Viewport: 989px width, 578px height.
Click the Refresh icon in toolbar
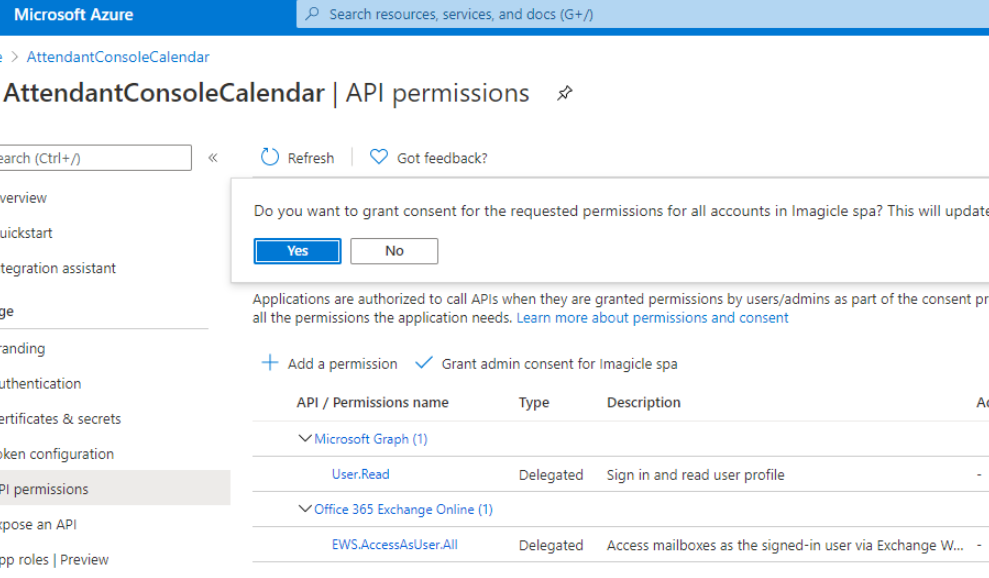270,158
